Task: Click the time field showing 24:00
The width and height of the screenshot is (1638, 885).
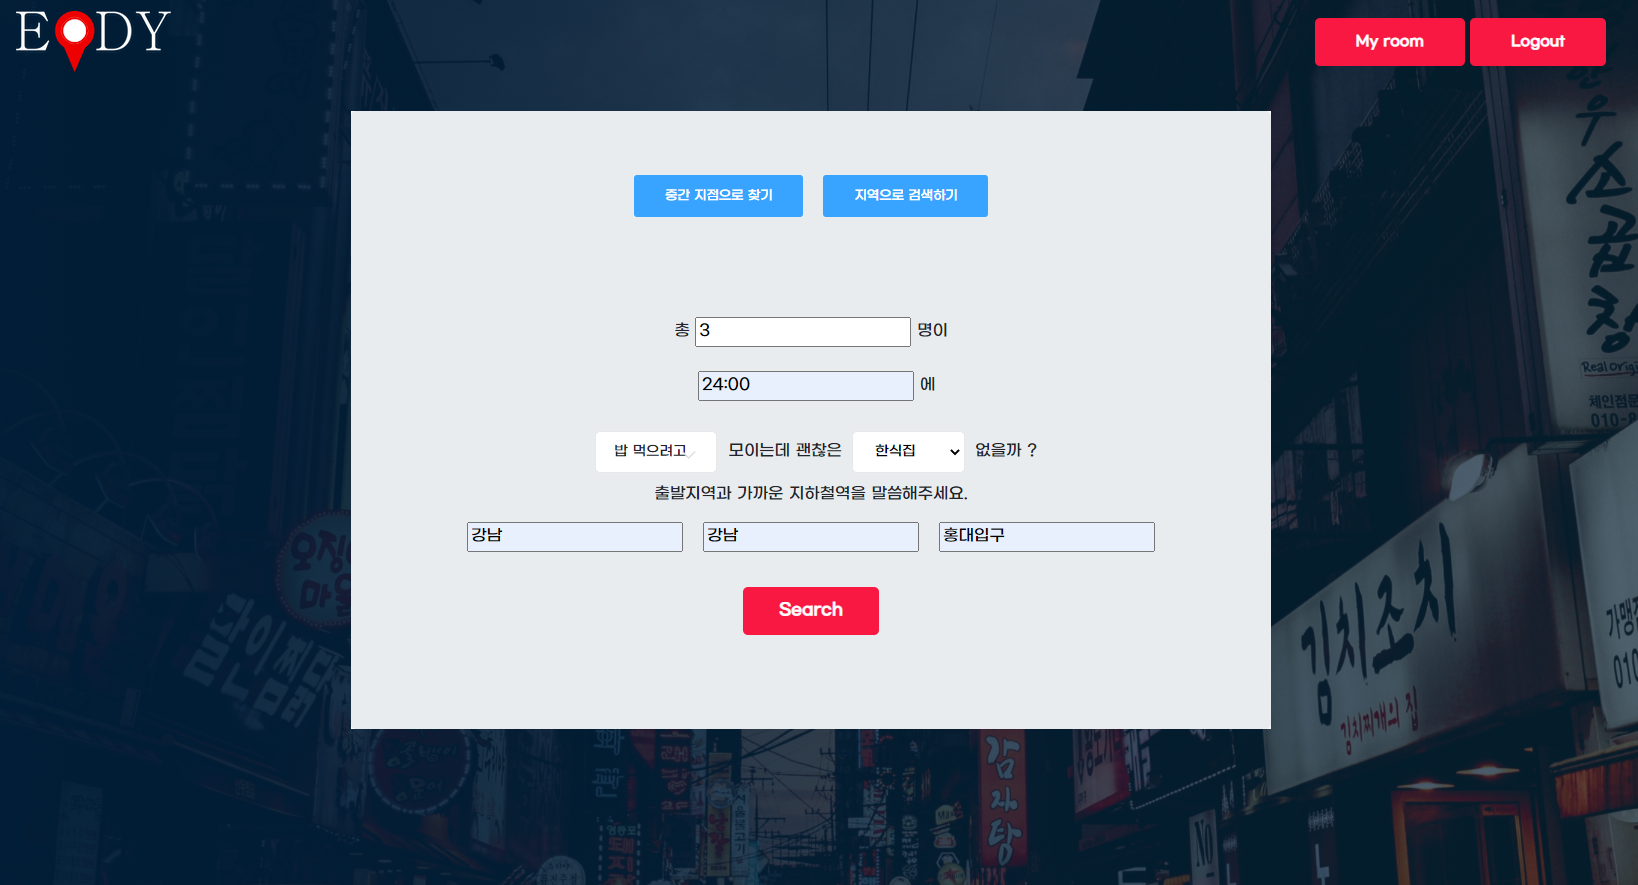Action: tap(805, 386)
